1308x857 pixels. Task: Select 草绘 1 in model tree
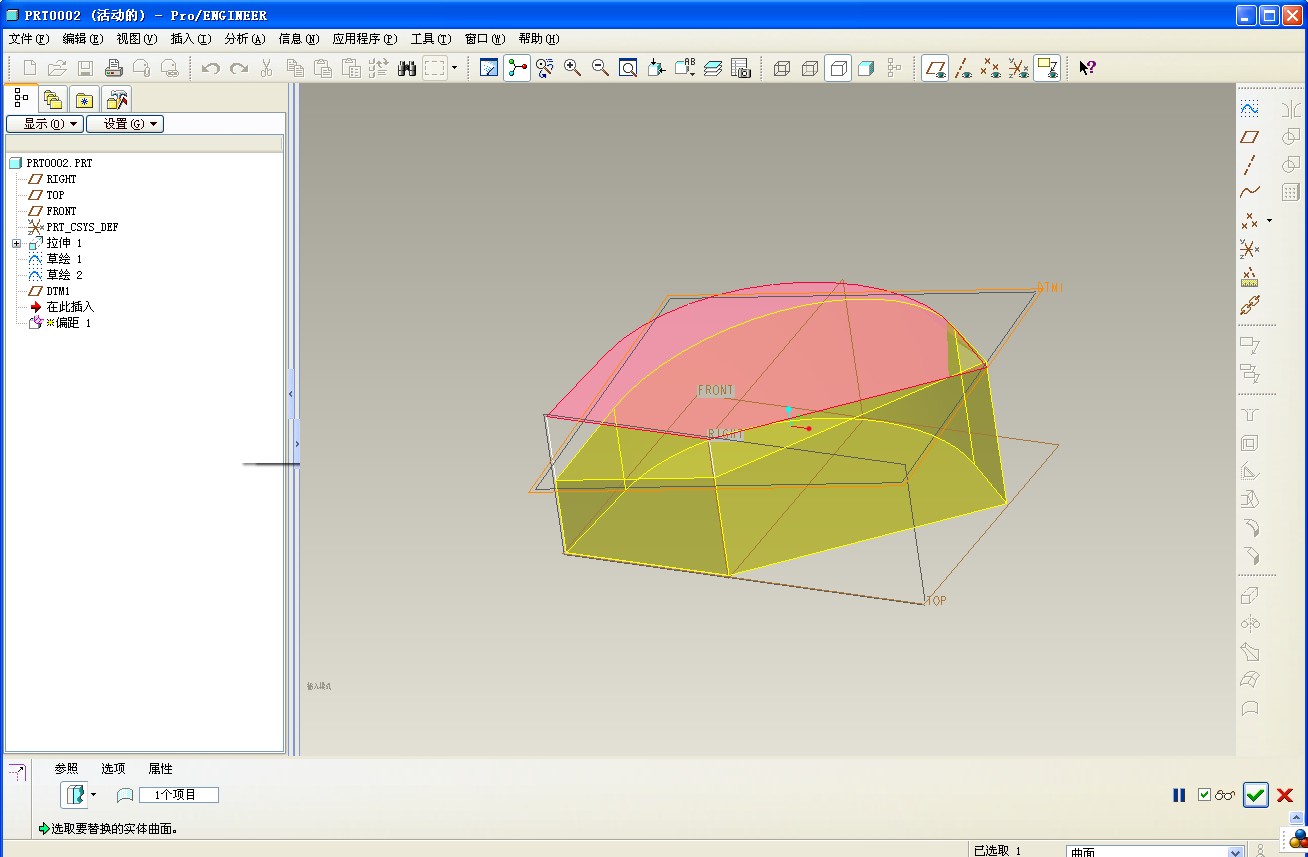[64, 259]
